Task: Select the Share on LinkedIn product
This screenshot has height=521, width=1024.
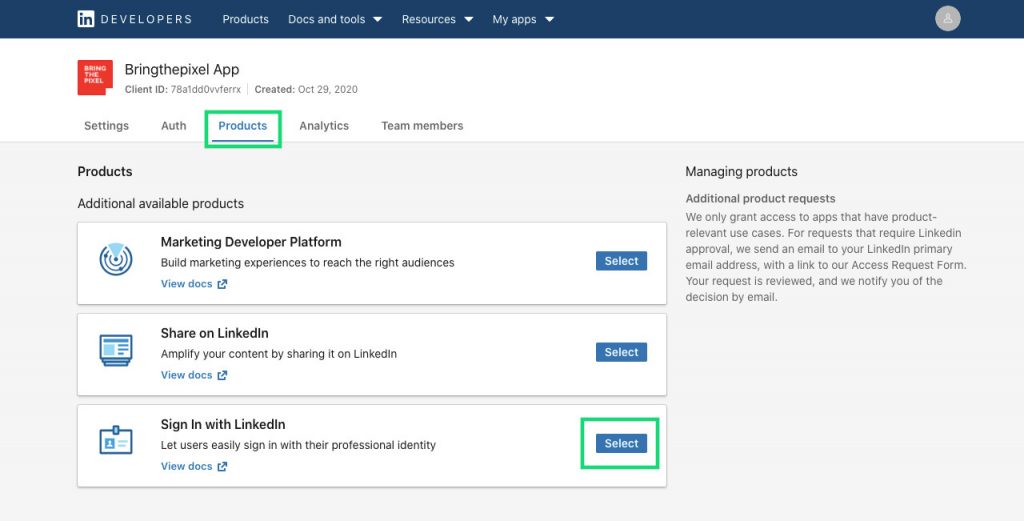Action: [x=621, y=353]
